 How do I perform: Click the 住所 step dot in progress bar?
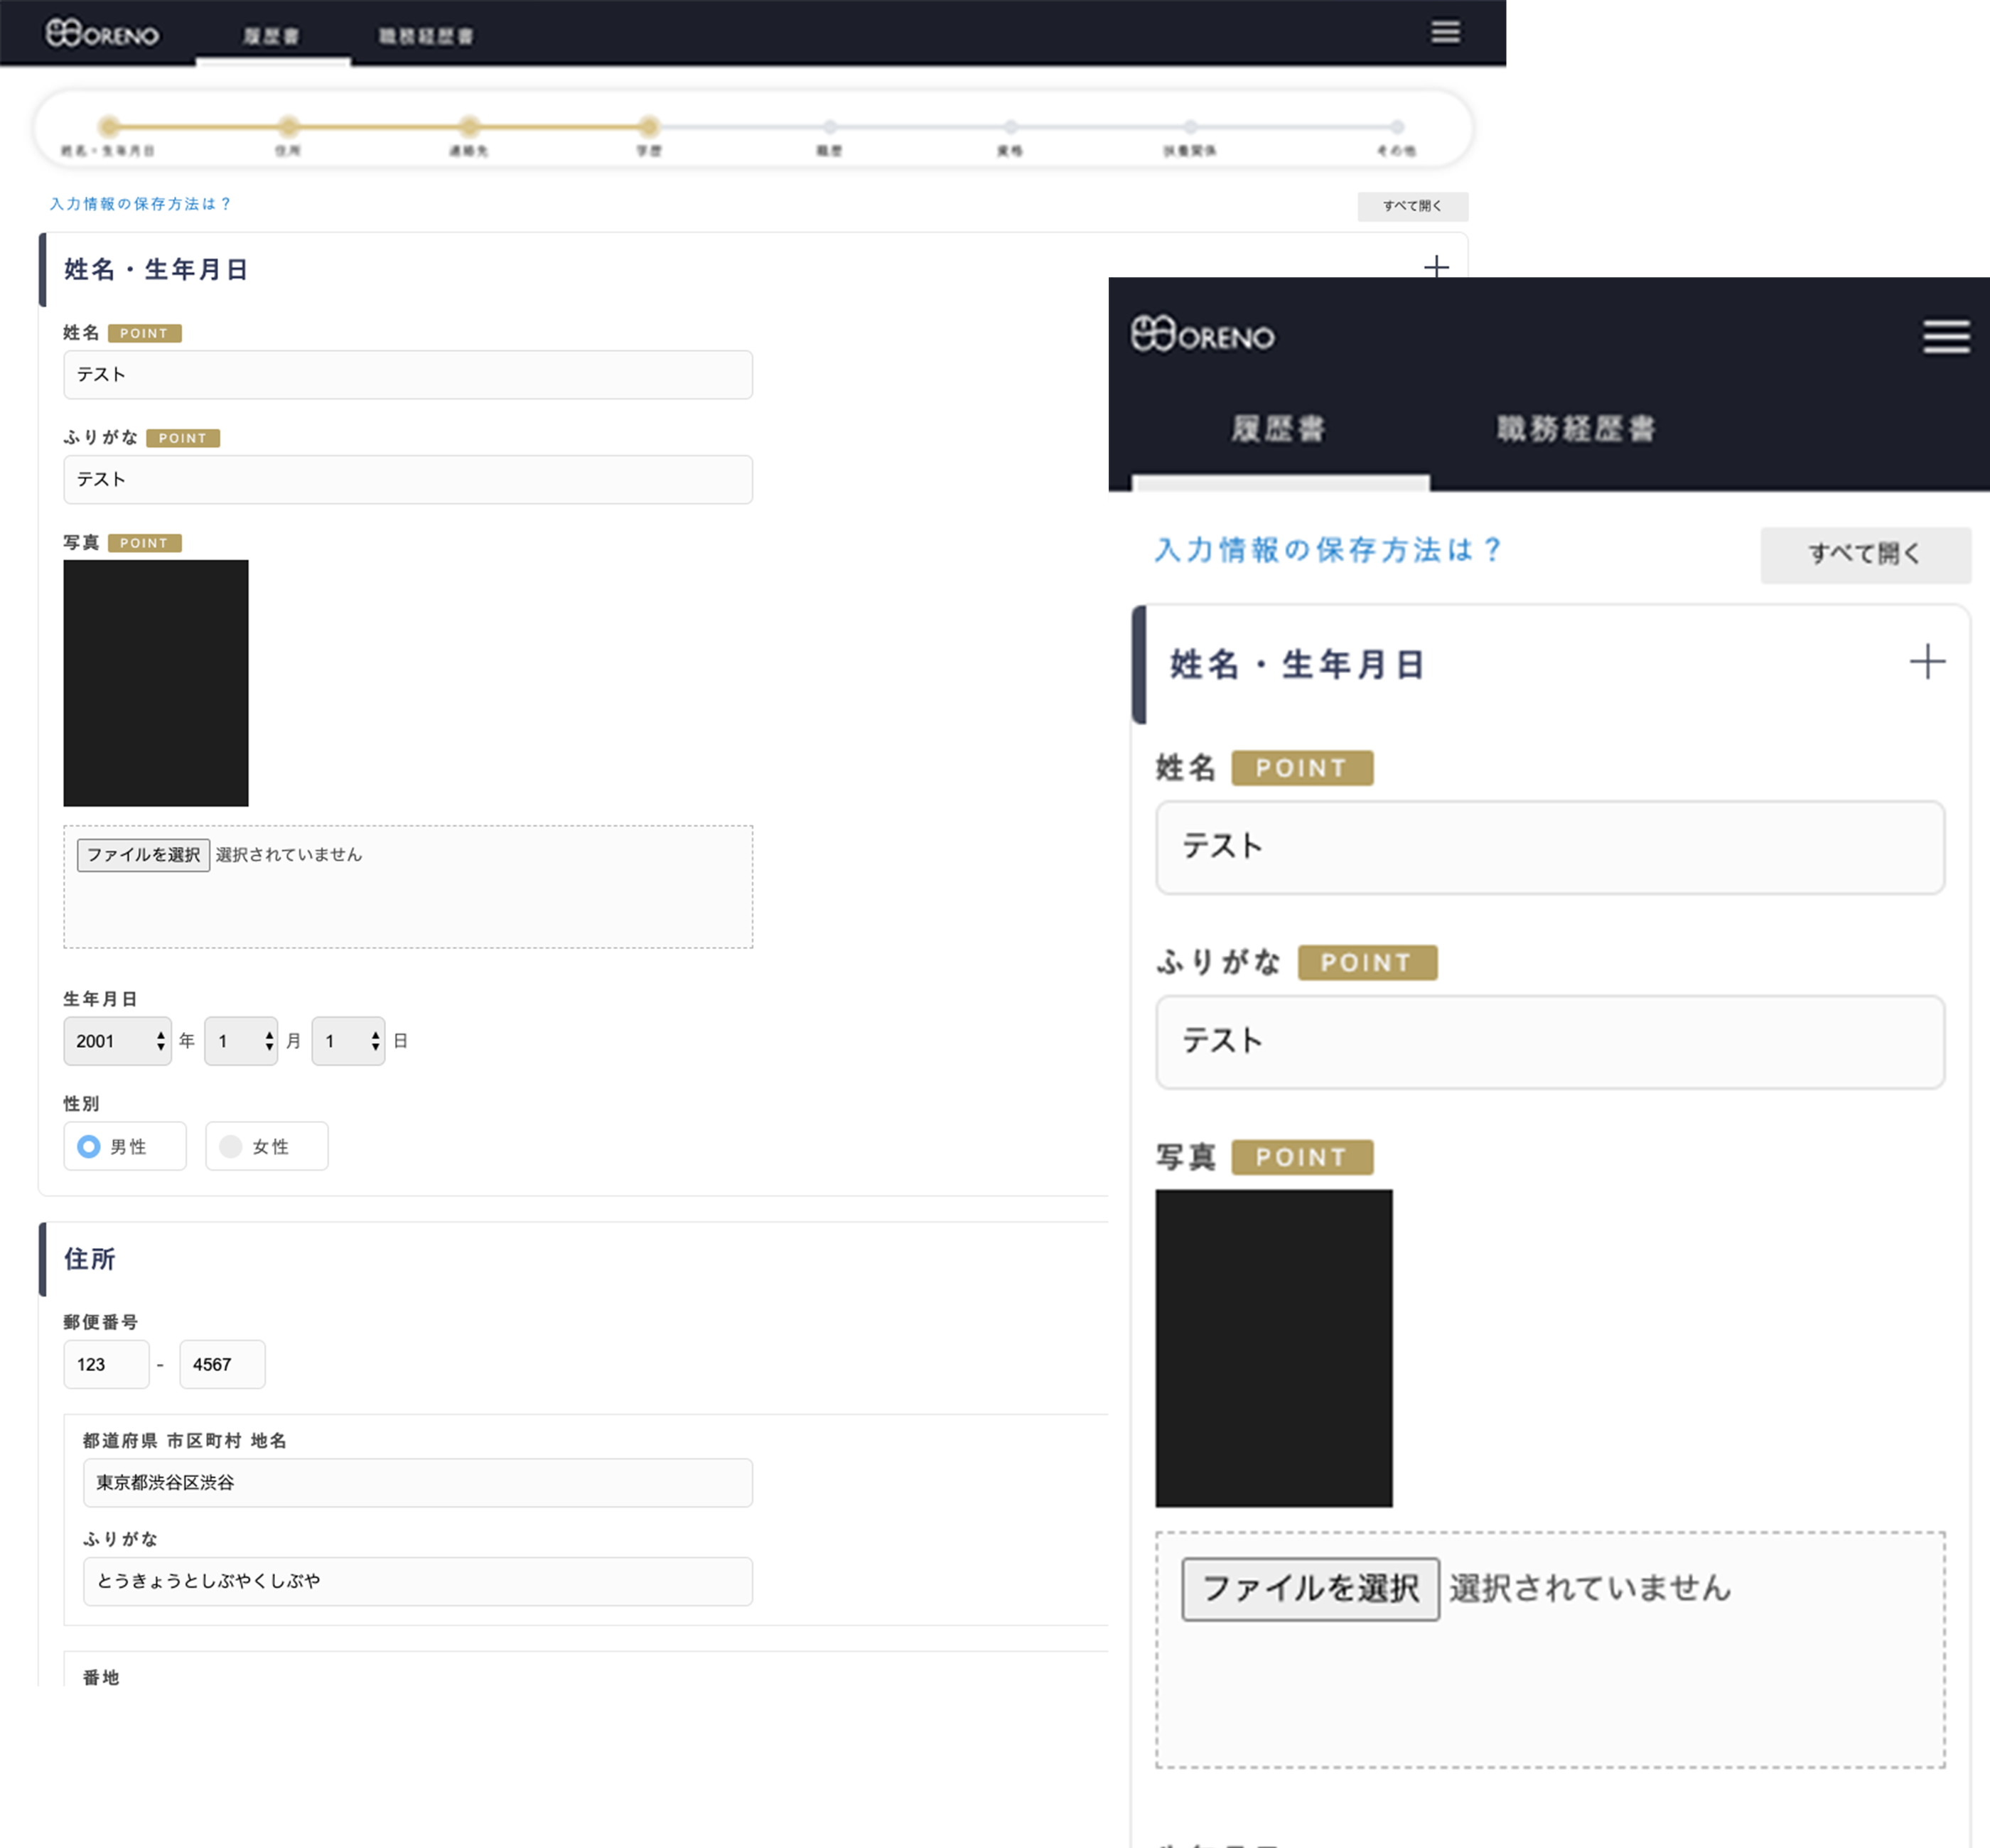[x=288, y=127]
